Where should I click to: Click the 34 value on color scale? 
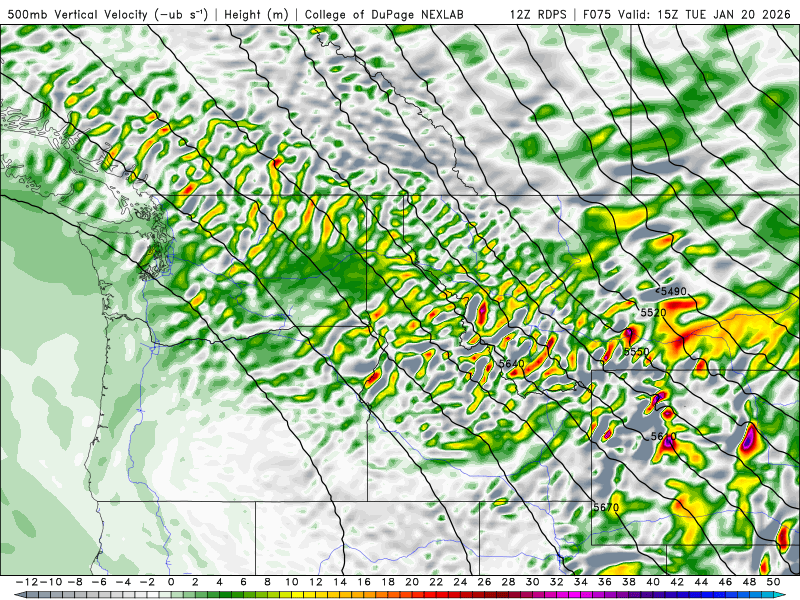point(581,582)
